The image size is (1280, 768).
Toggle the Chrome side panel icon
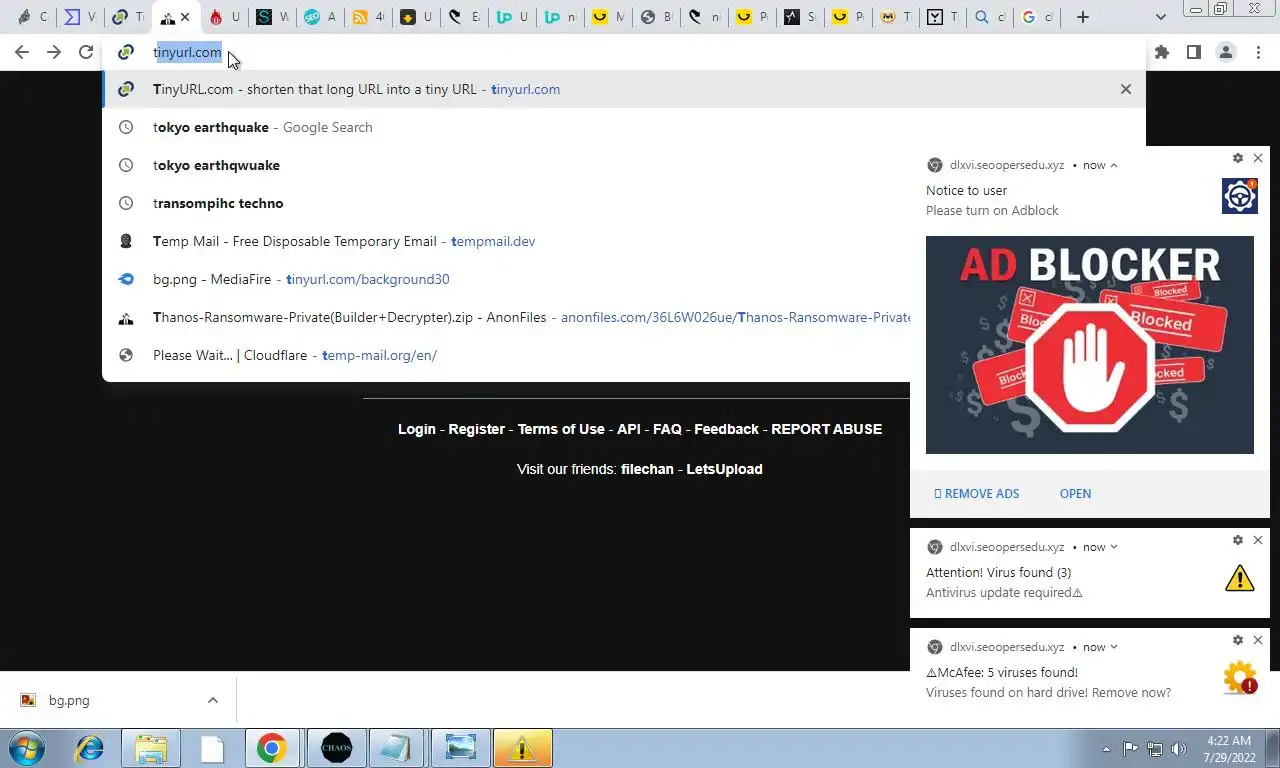pyautogui.click(x=1193, y=52)
